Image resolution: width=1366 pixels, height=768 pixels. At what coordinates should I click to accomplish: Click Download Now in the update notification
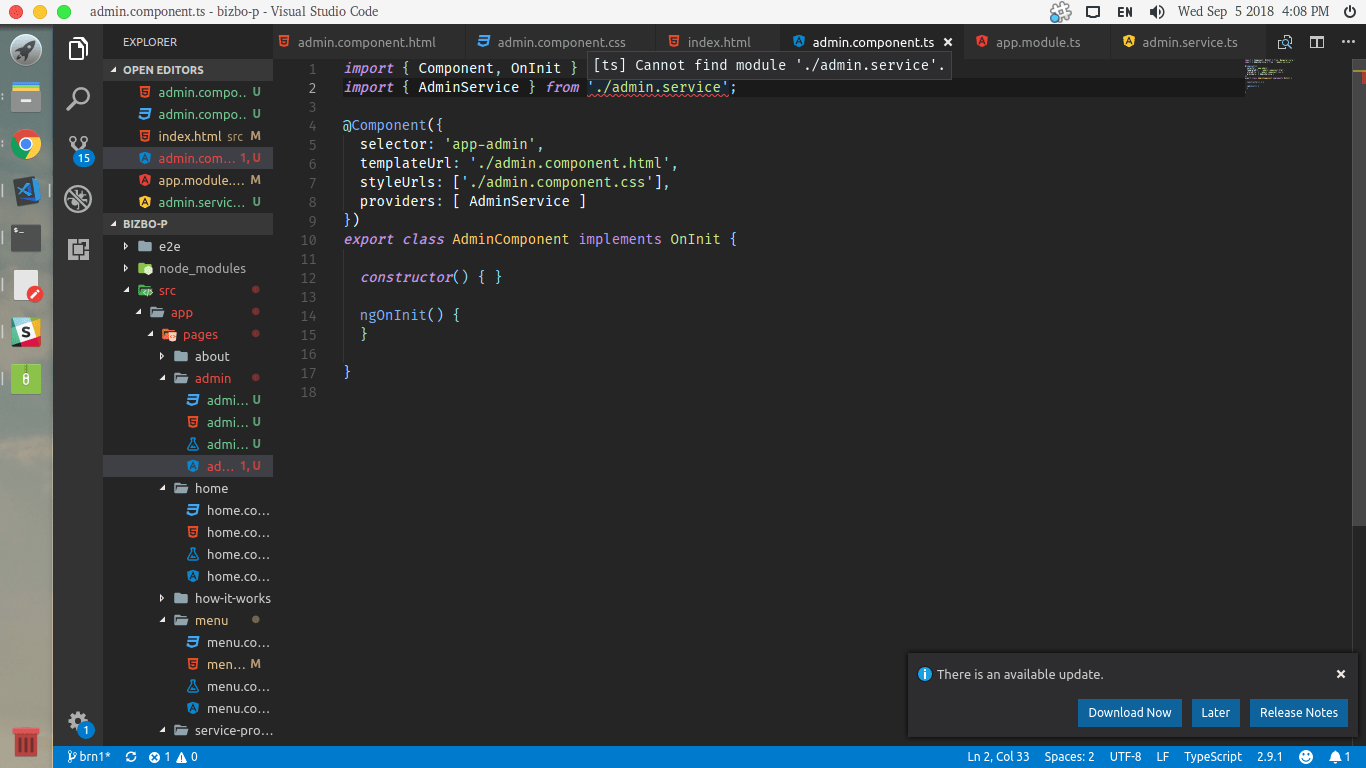[x=1129, y=712]
